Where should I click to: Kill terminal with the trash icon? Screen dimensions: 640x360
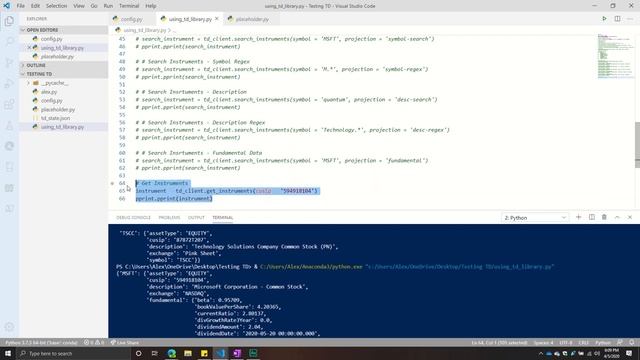[604, 217]
